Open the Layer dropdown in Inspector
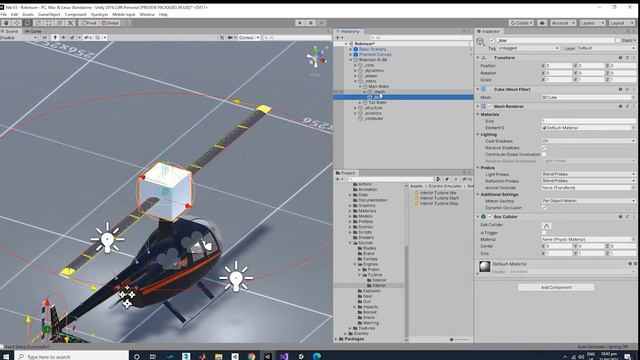Image resolution: width=640 pixels, height=360 pixels. 606,48
